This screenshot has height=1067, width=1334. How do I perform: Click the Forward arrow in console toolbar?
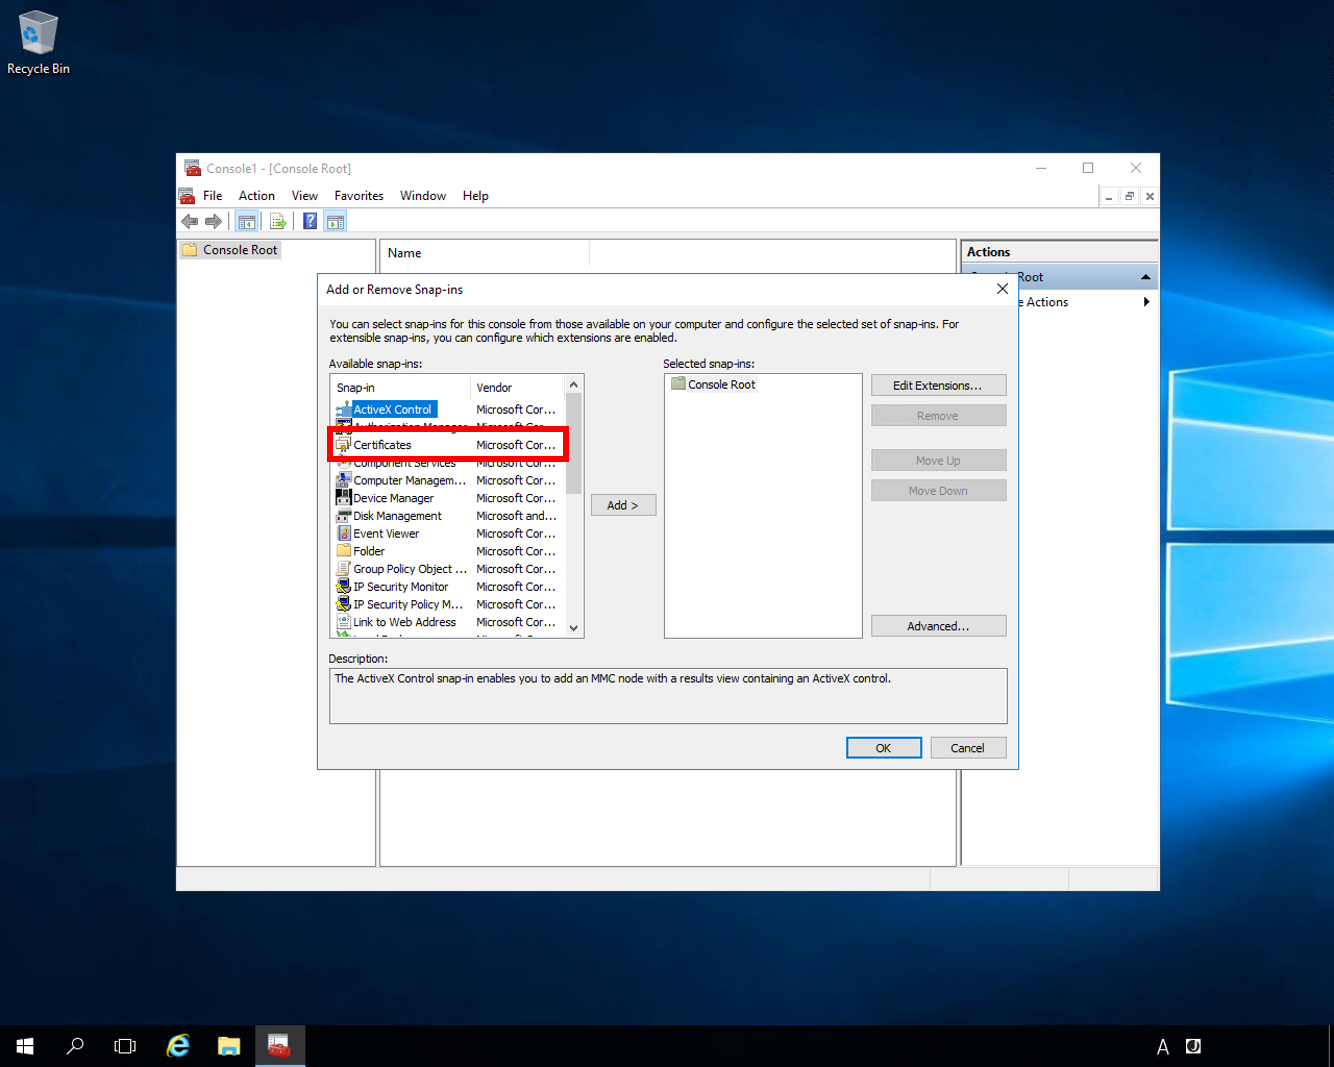pos(213,221)
